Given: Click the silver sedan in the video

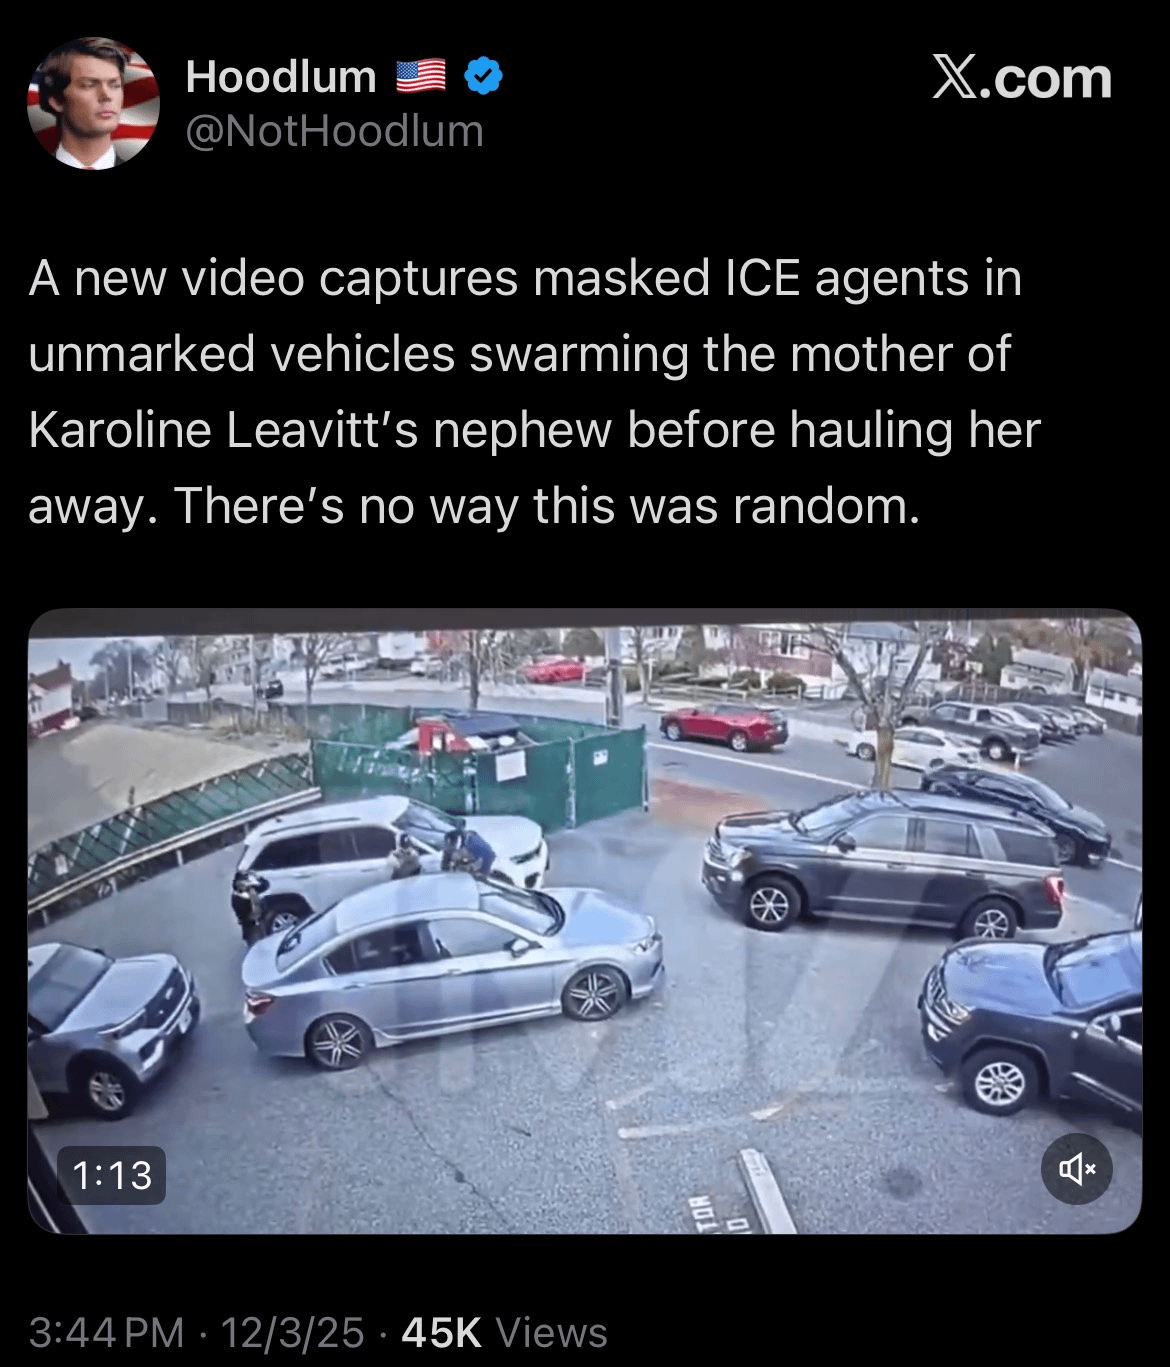Looking at the screenshot, I should [x=452, y=970].
